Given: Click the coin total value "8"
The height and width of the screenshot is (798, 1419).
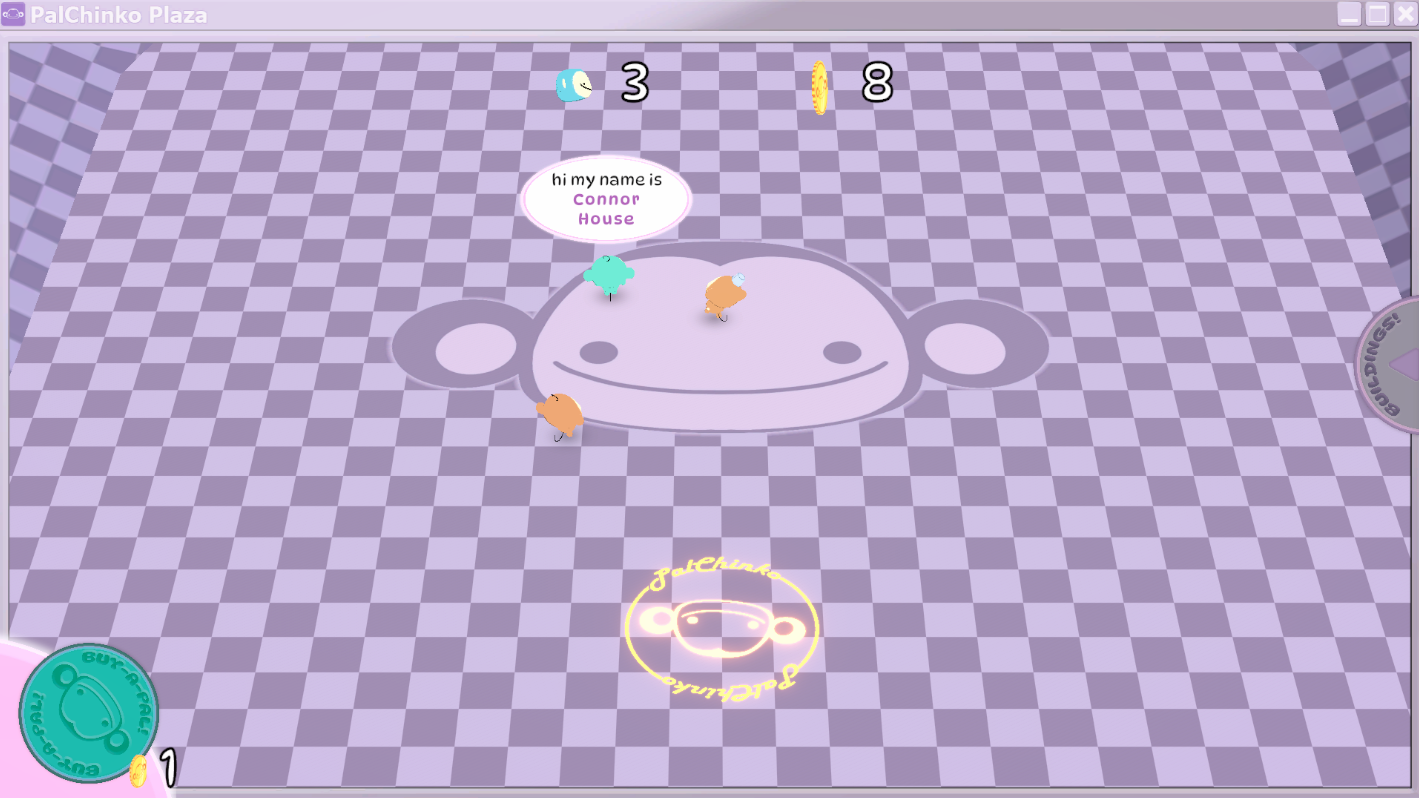Looking at the screenshot, I should click(877, 83).
